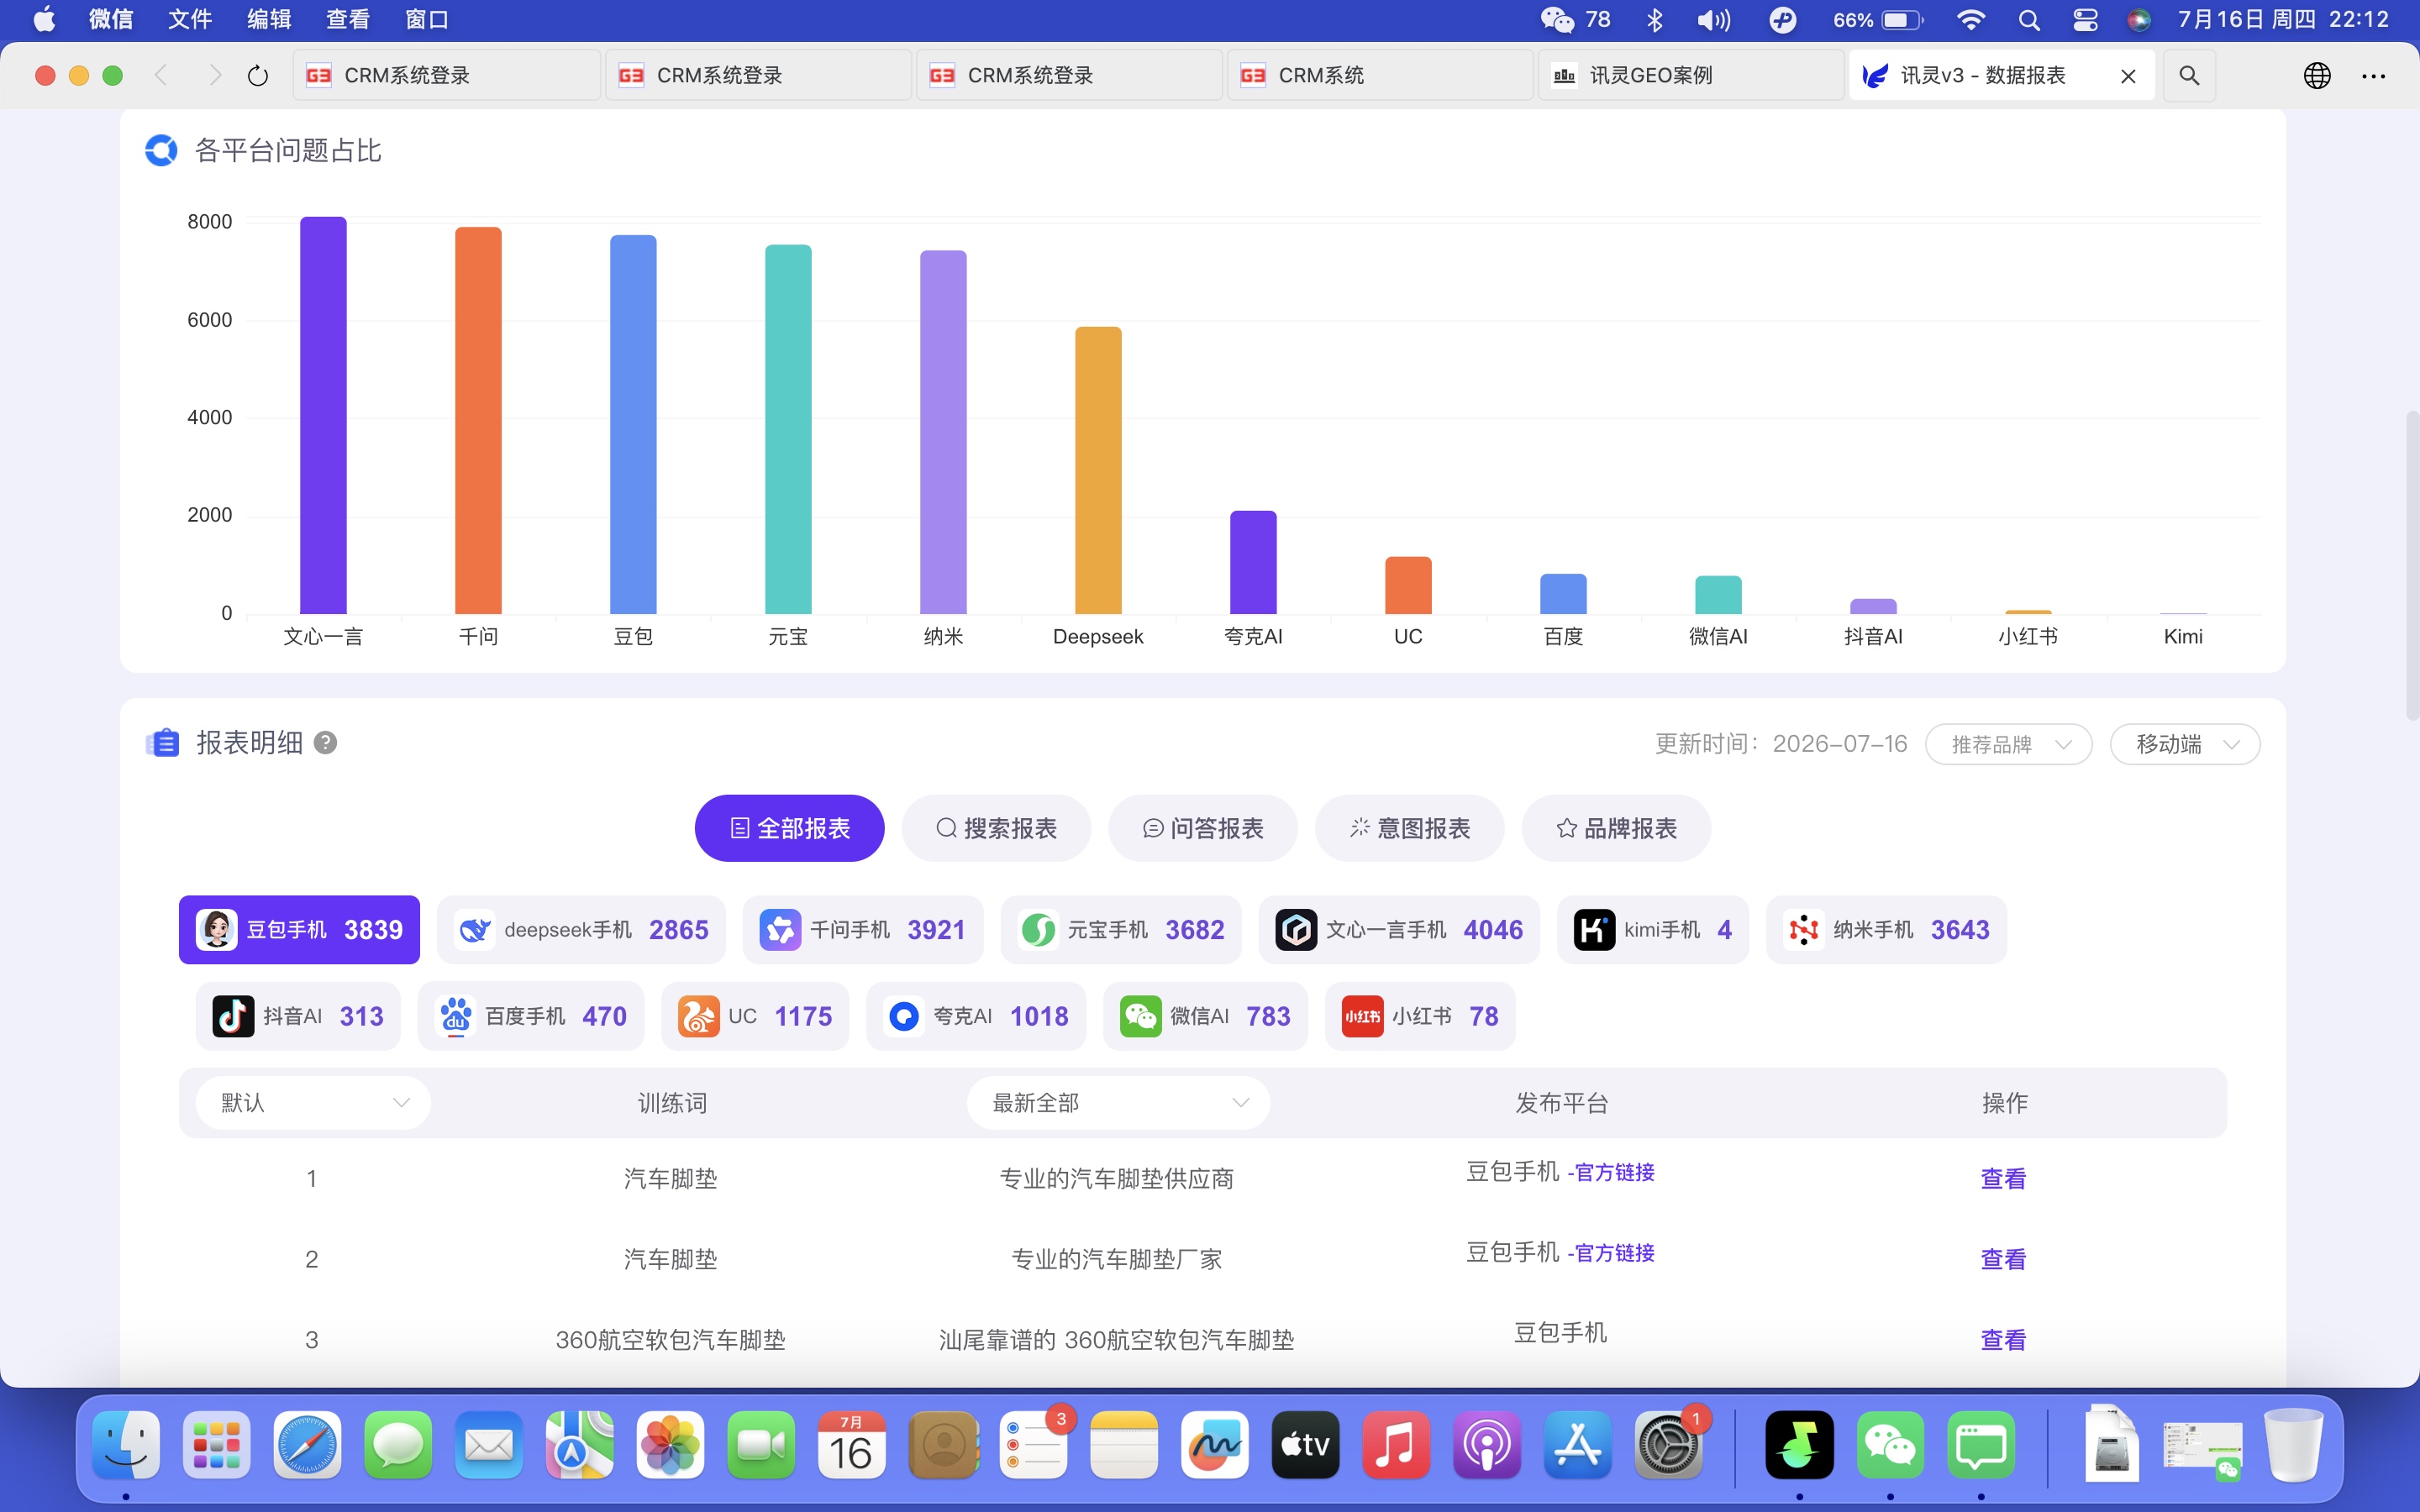The width and height of the screenshot is (2420, 1512).
Task: Select the 百度手机 platform filter
Action: (531, 1016)
